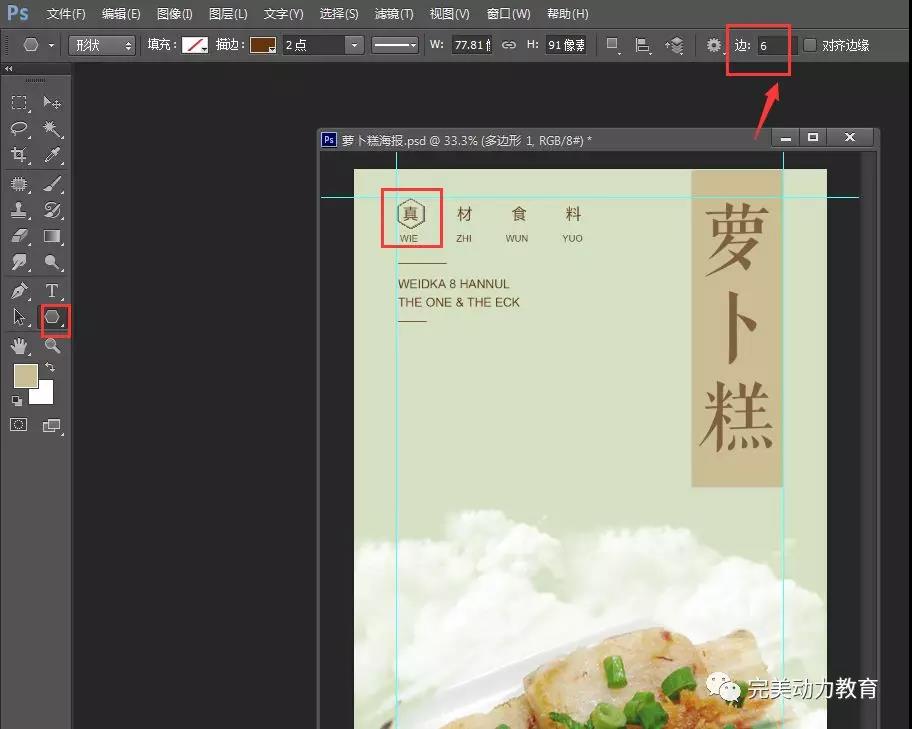Activate the Hand tool

19,346
